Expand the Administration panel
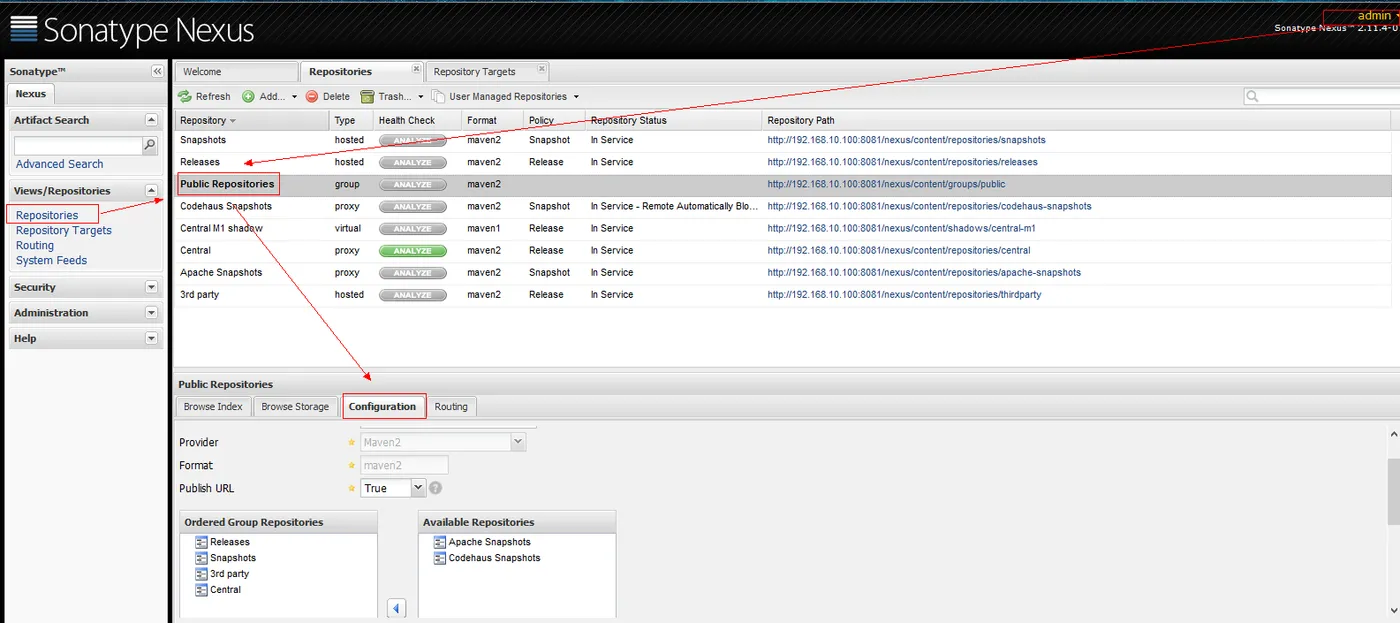The width and height of the screenshot is (1400, 623). coord(151,313)
